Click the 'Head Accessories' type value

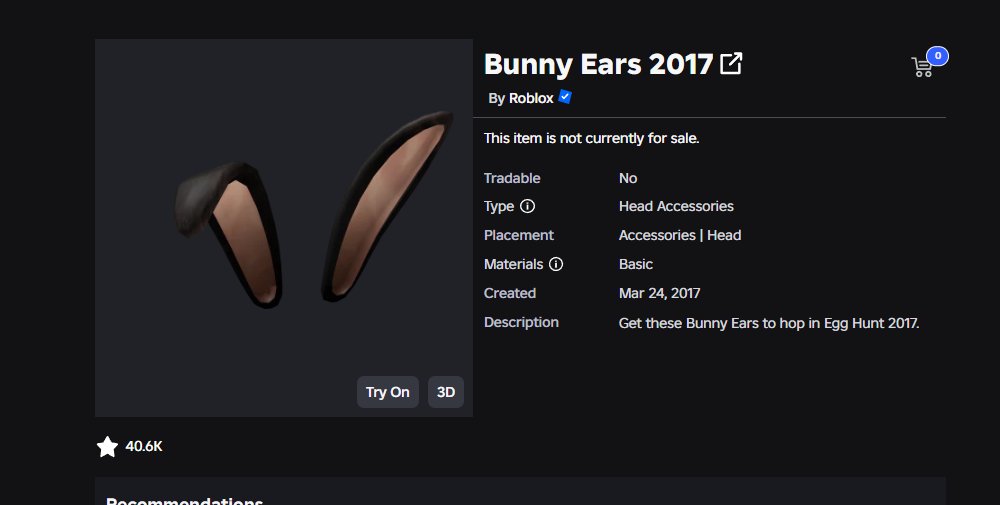click(676, 206)
